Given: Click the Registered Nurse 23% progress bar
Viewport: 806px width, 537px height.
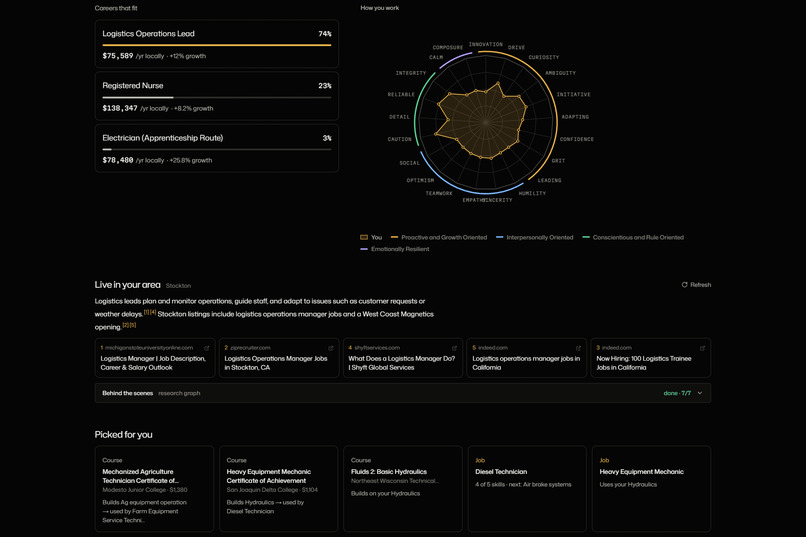Looking at the screenshot, I should coord(216,97).
